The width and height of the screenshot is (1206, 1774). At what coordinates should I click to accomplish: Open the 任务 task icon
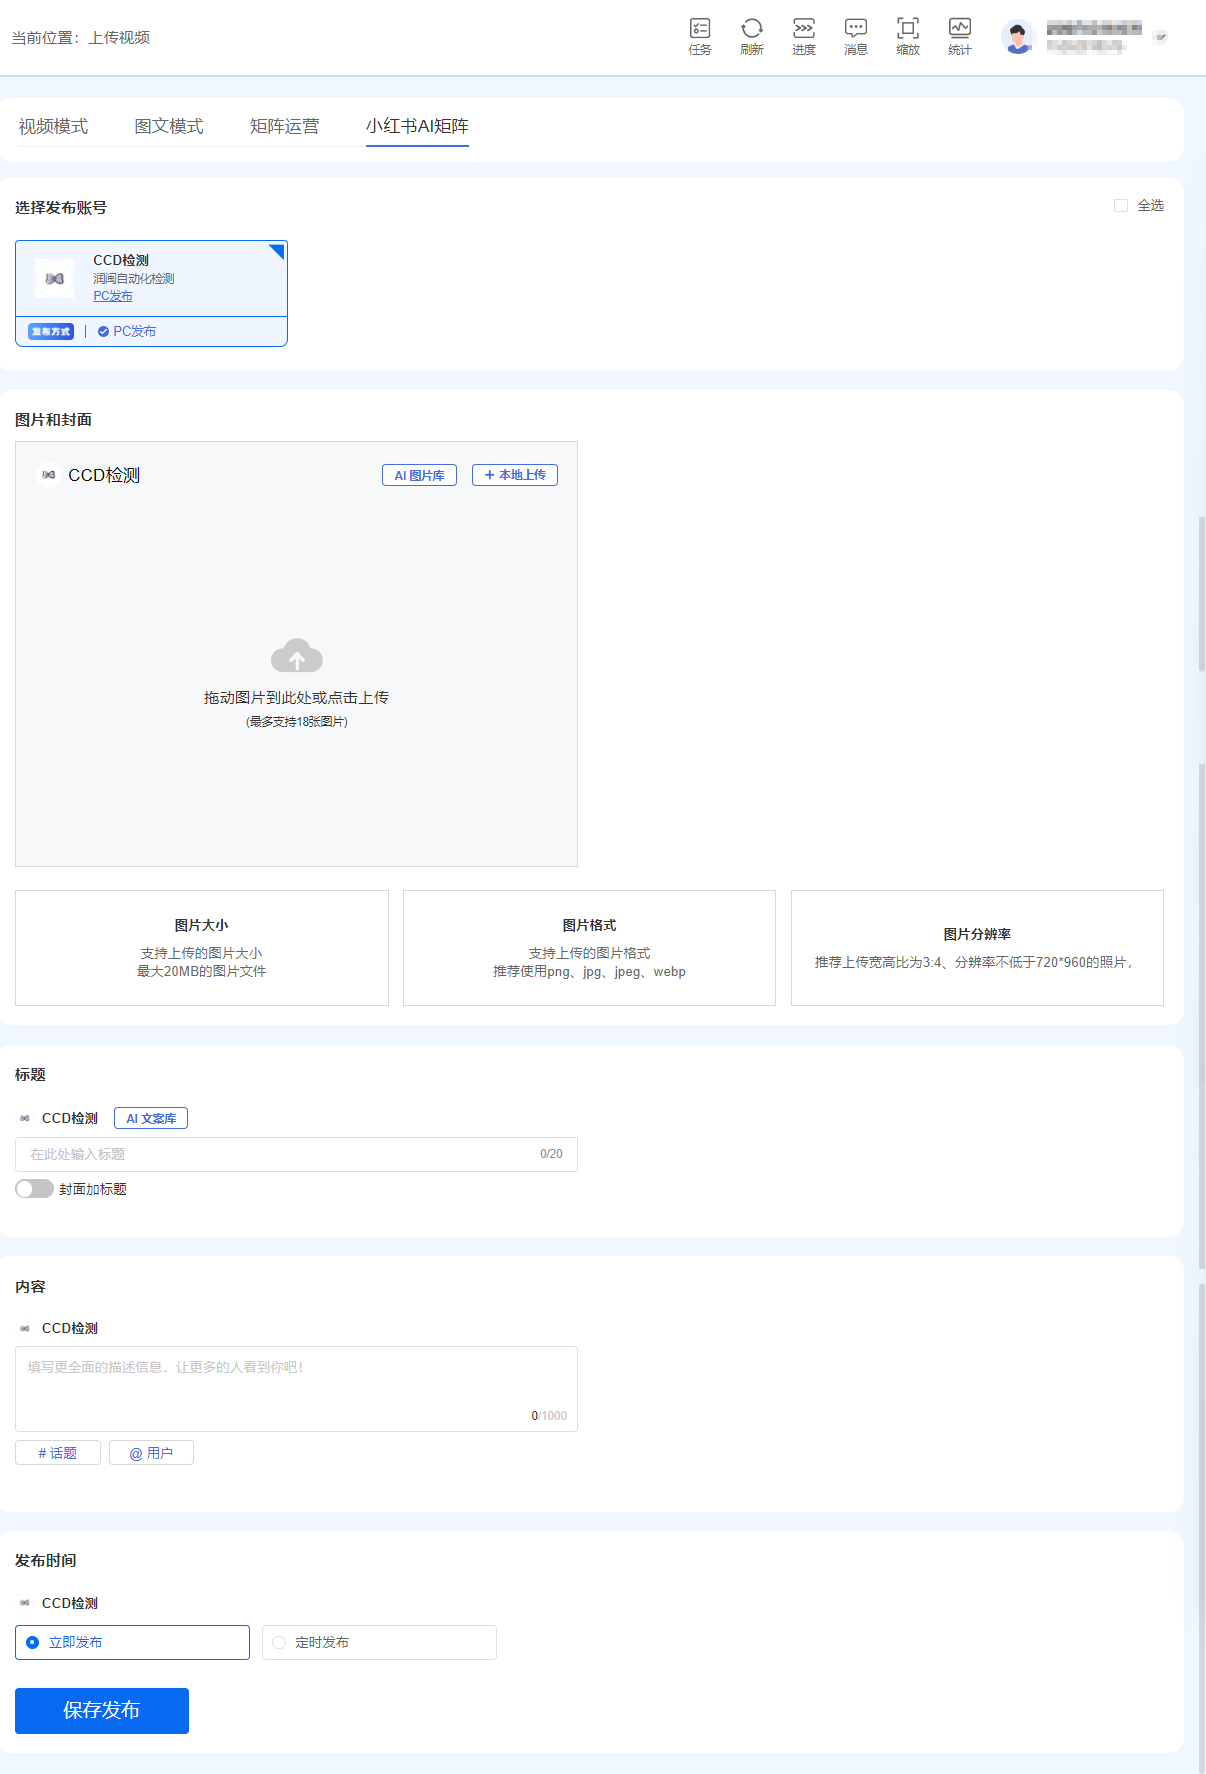tap(700, 36)
